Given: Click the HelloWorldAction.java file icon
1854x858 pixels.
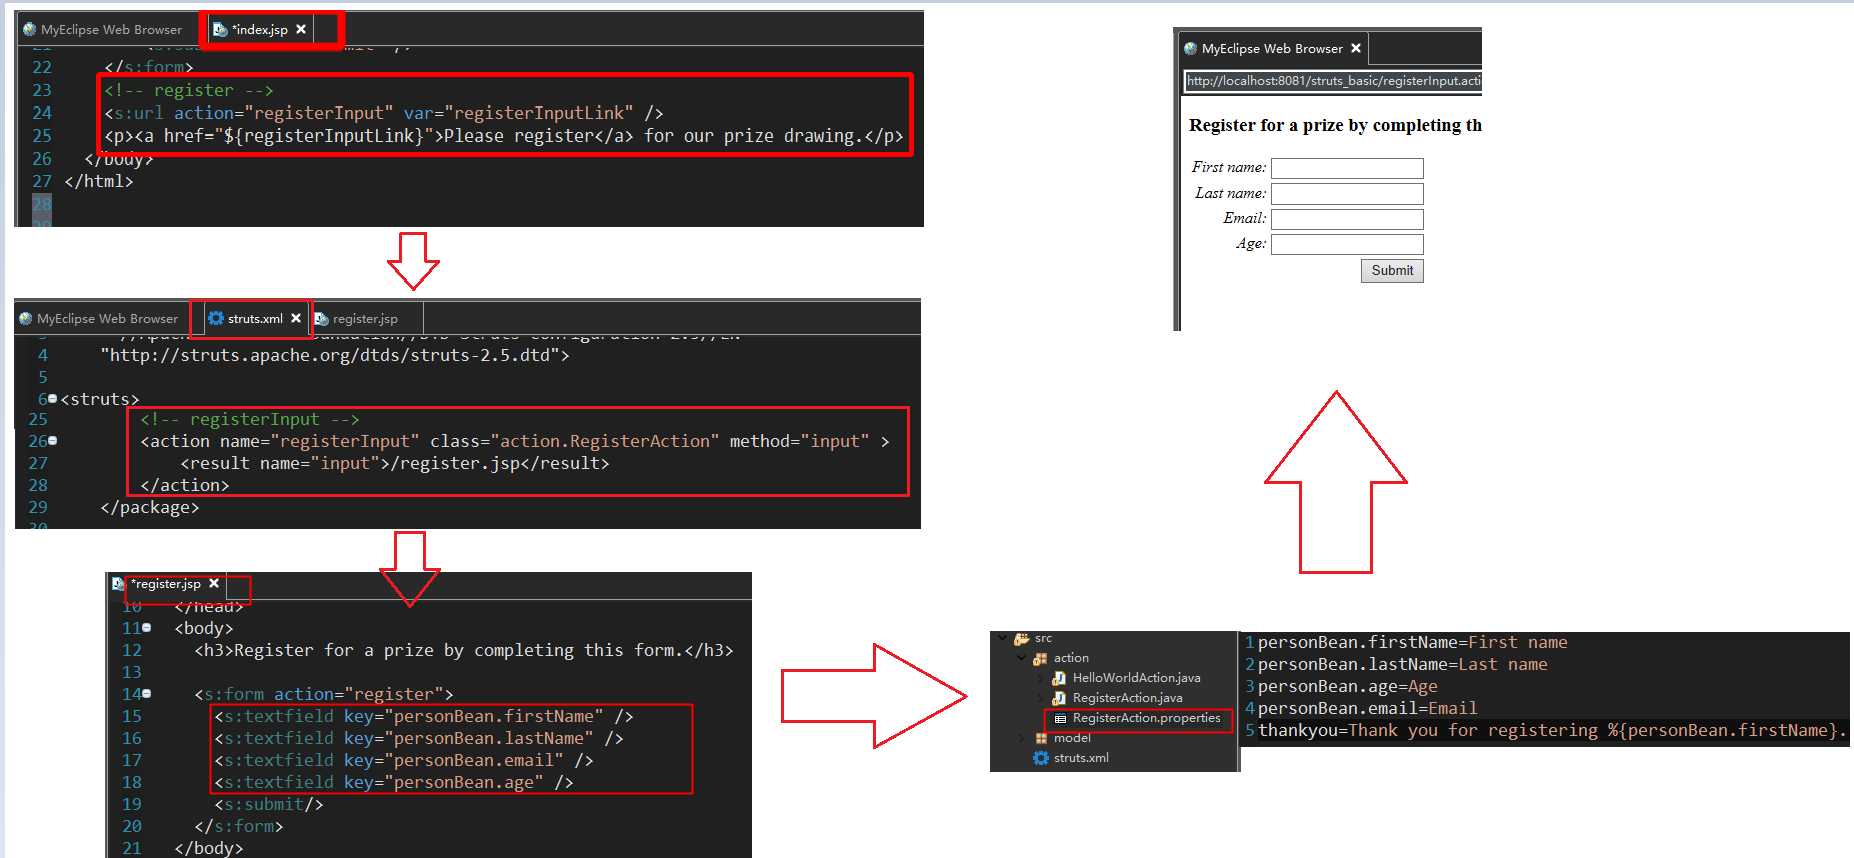Looking at the screenshot, I should click(1059, 678).
